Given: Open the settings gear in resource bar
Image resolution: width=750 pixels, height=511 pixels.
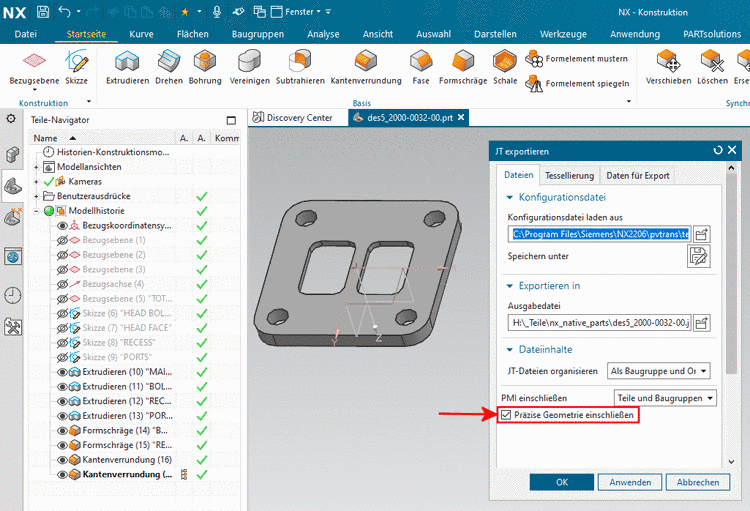Looking at the screenshot, I should [x=11, y=119].
